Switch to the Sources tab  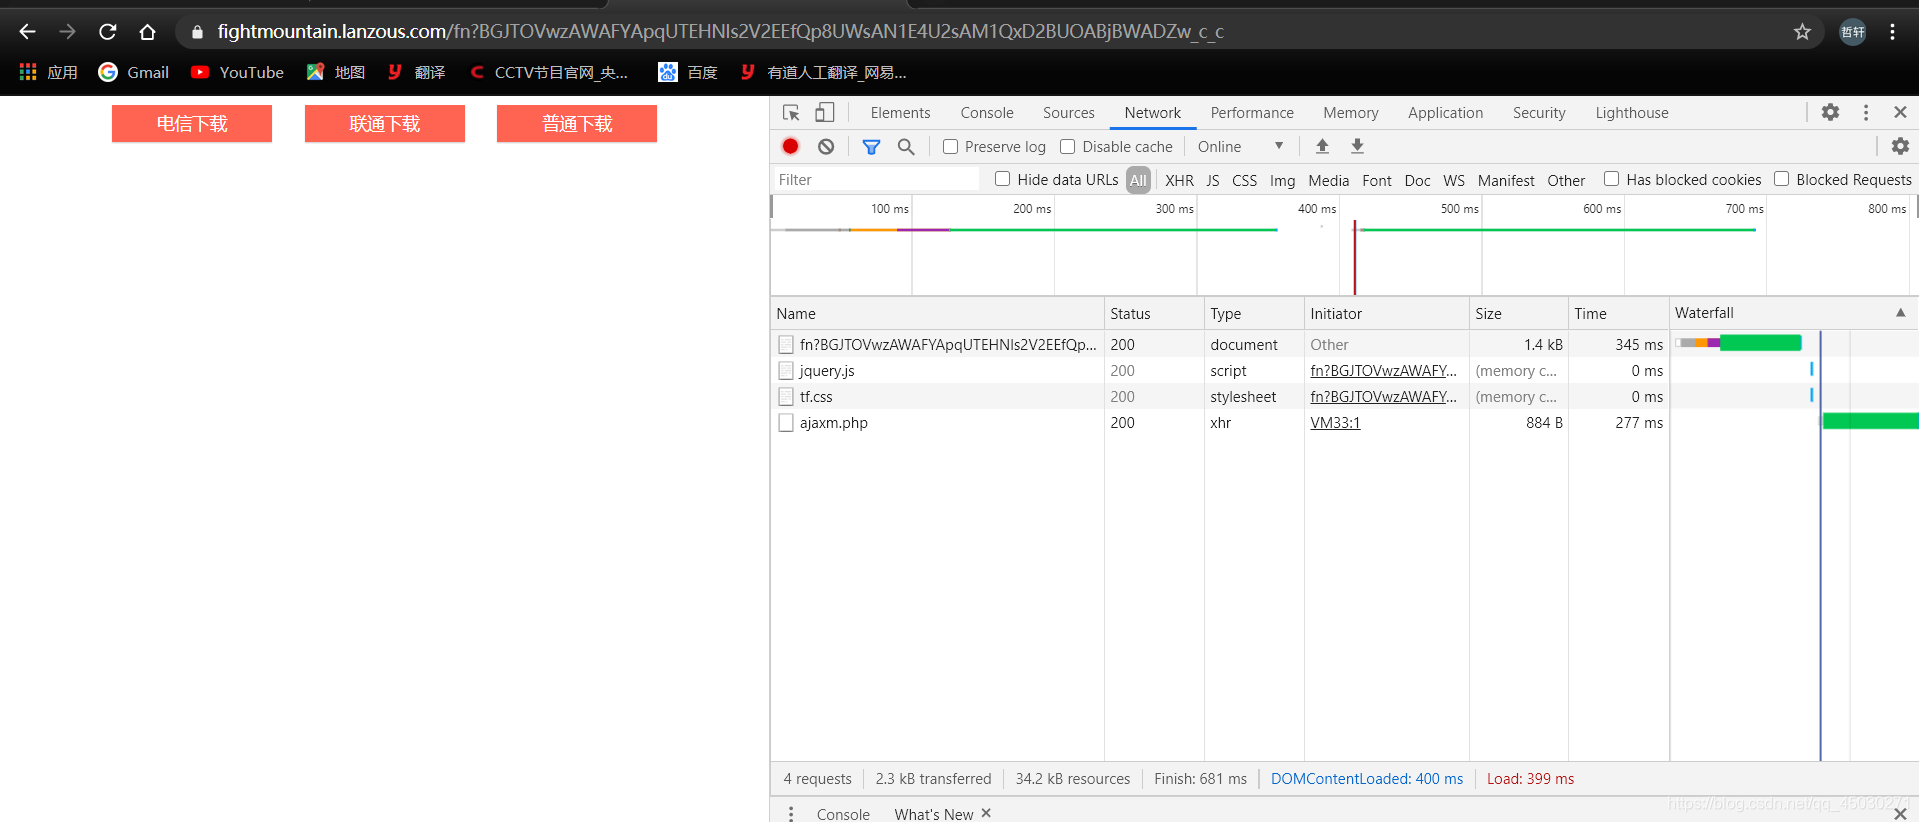point(1068,113)
